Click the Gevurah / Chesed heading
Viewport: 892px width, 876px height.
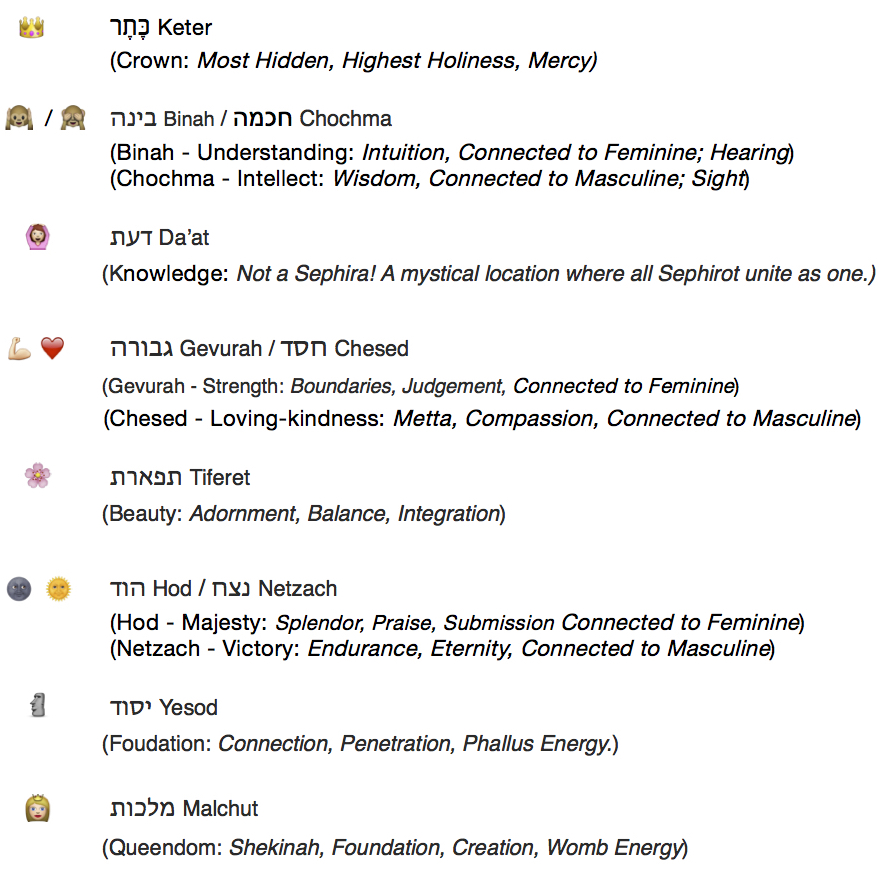(259, 348)
